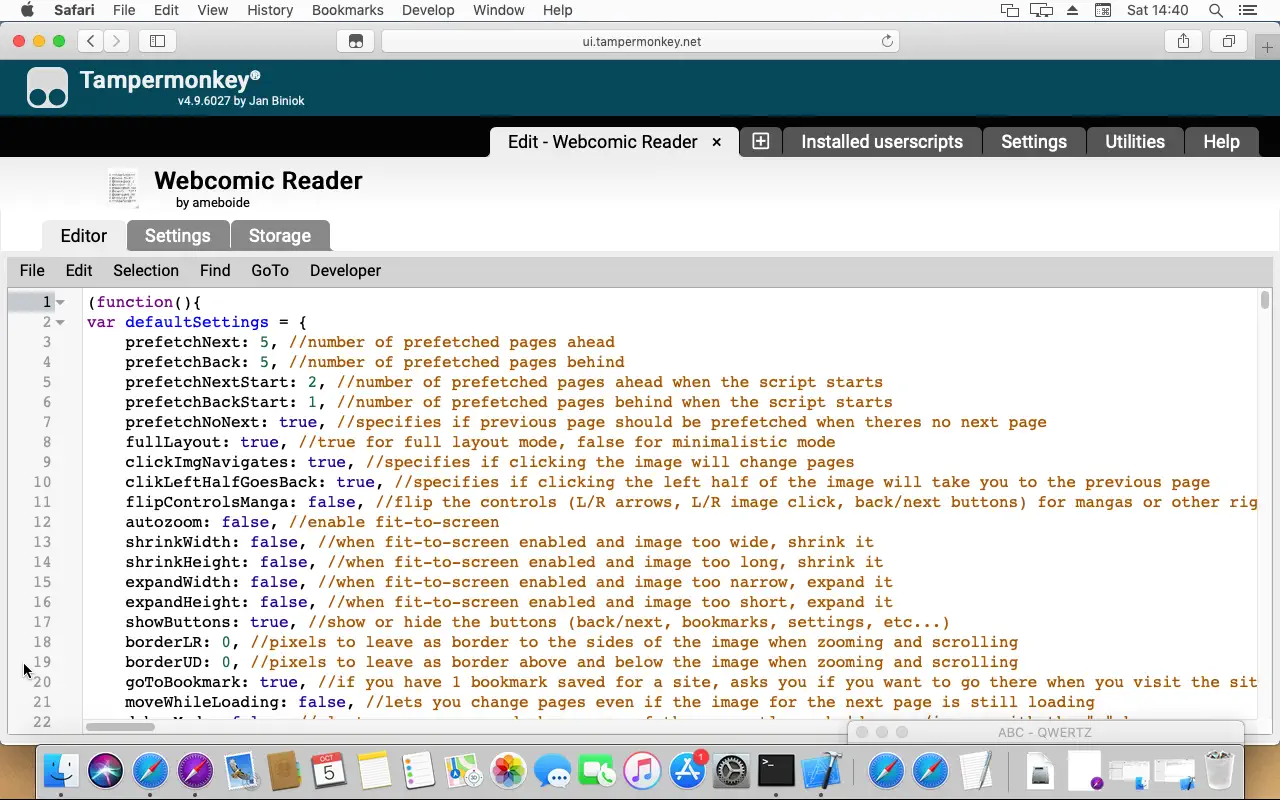Switch to the Storage tab
1280x800 pixels.
(x=279, y=236)
